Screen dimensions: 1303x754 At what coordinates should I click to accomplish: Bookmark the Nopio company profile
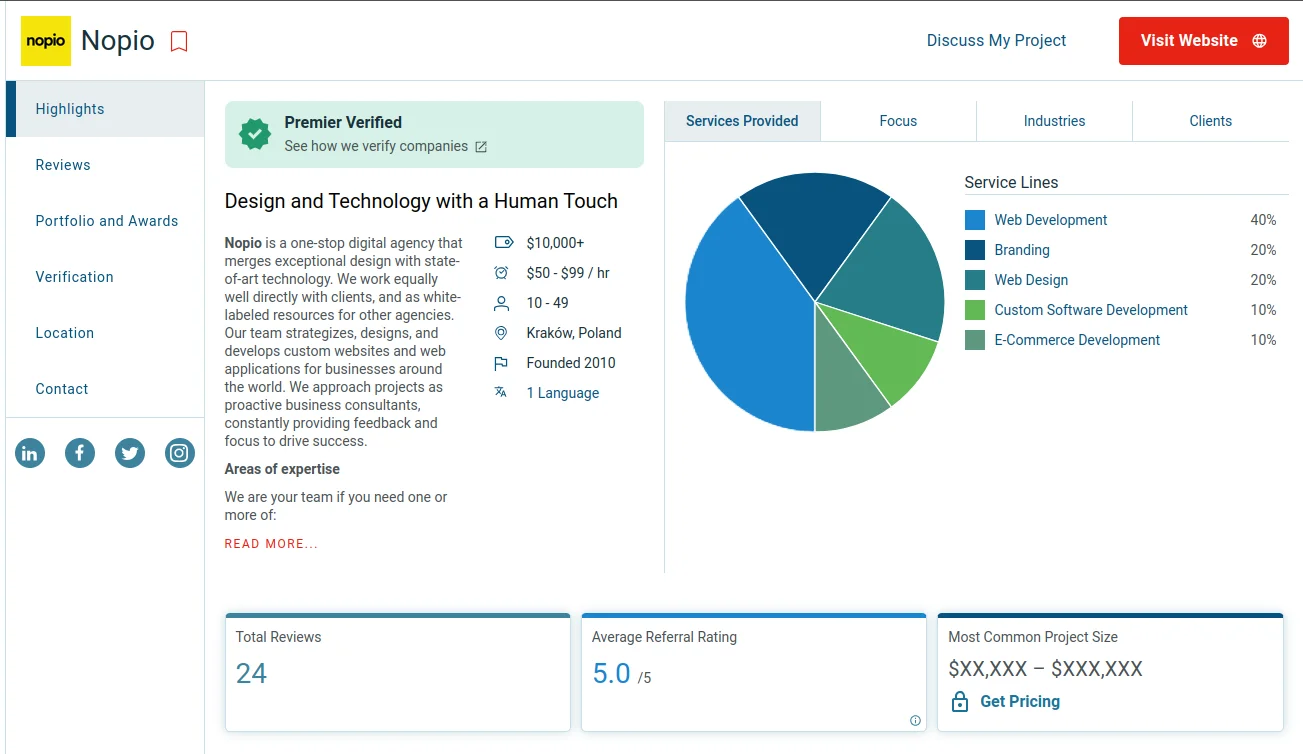coord(179,41)
